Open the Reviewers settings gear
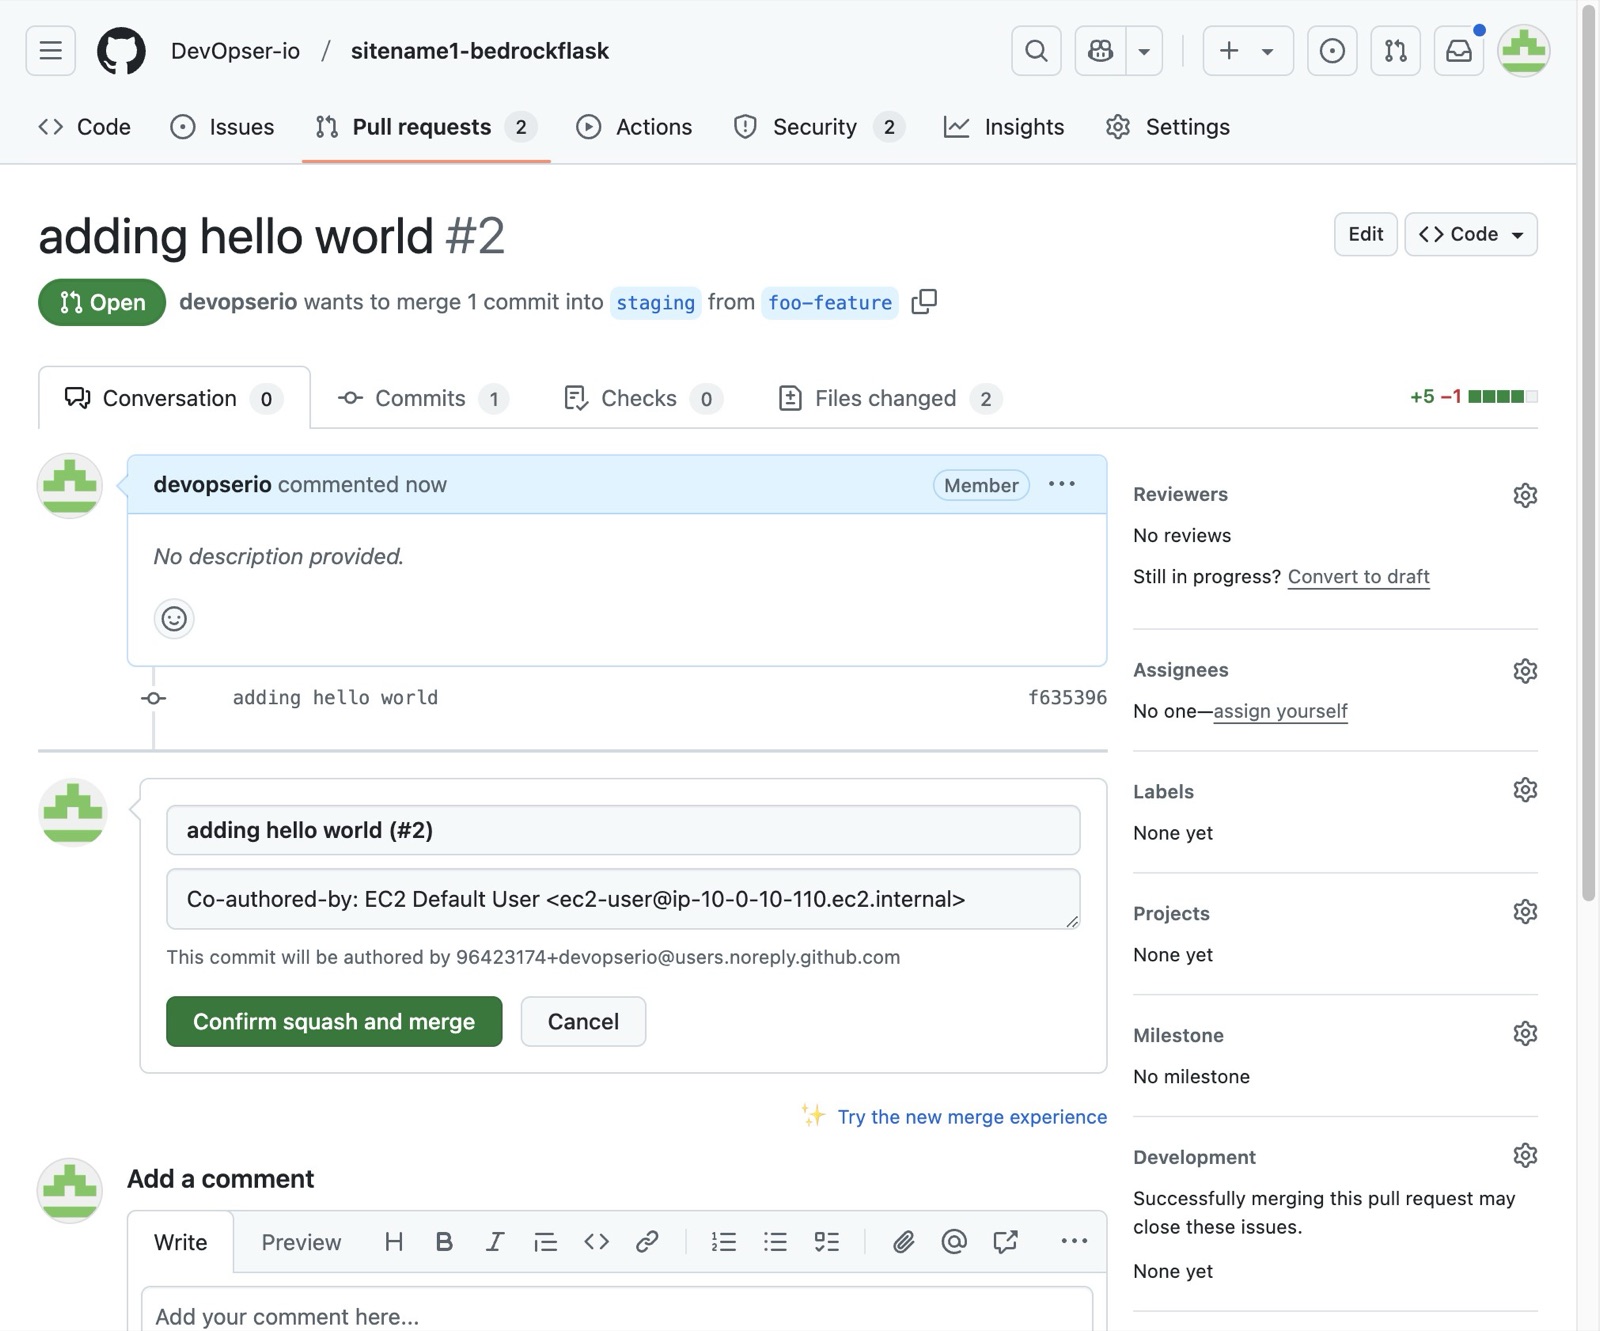This screenshot has width=1600, height=1331. click(1524, 495)
